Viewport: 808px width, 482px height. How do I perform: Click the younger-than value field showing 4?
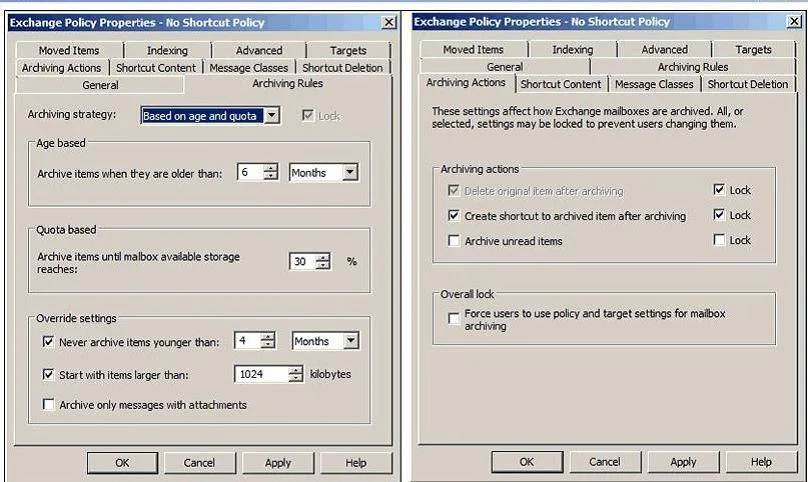pyautogui.click(x=247, y=340)
